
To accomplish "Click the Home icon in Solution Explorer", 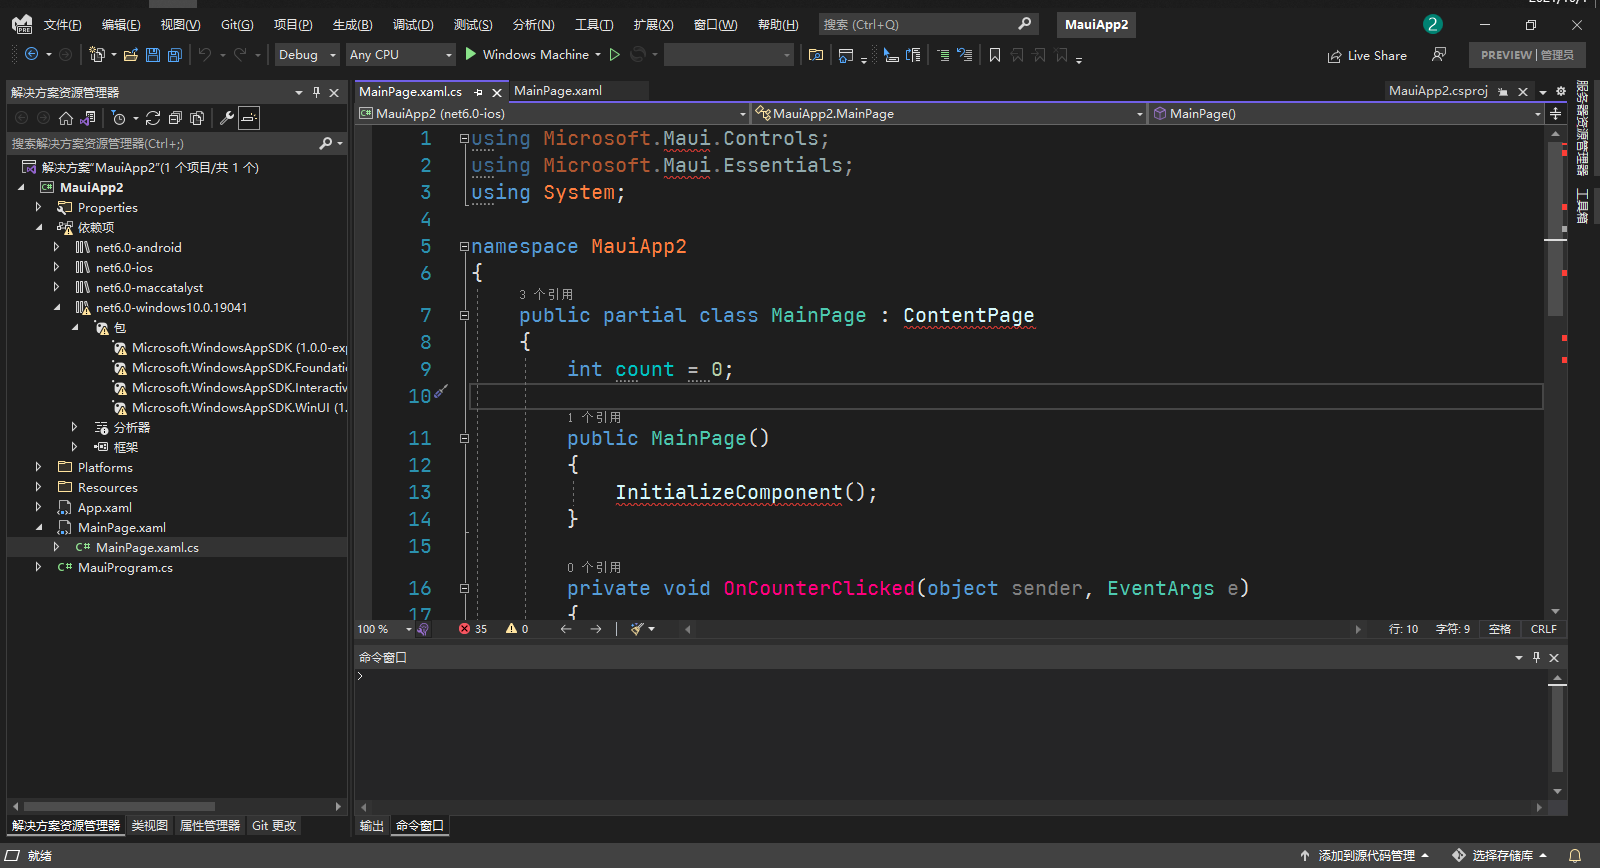I will point(66,118).
